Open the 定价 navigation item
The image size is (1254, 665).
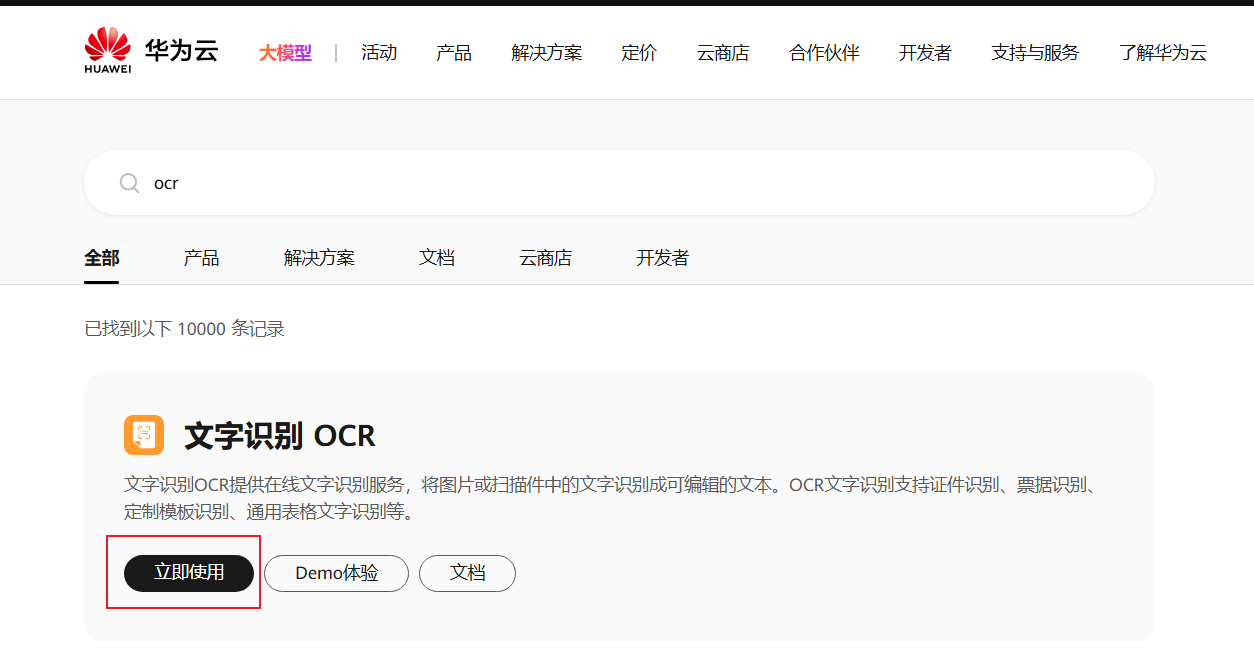[639, 53]
